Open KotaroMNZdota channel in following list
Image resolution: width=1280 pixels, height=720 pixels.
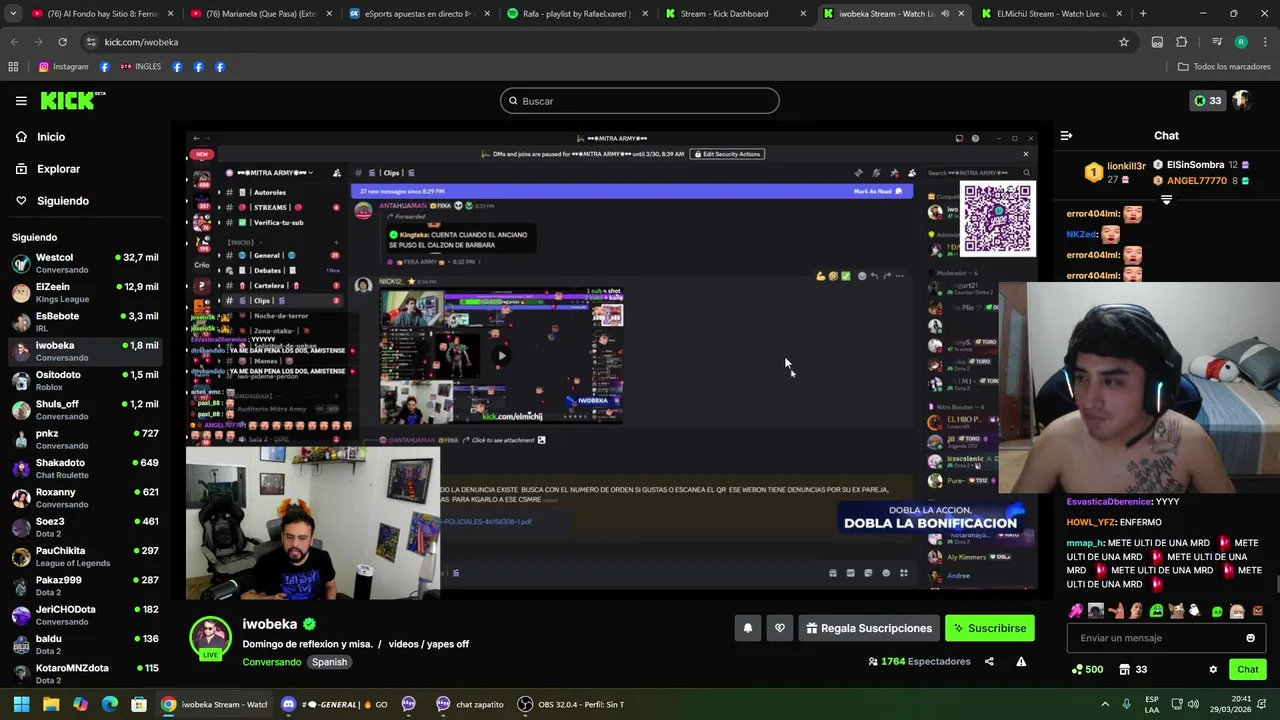pos(85,674)
